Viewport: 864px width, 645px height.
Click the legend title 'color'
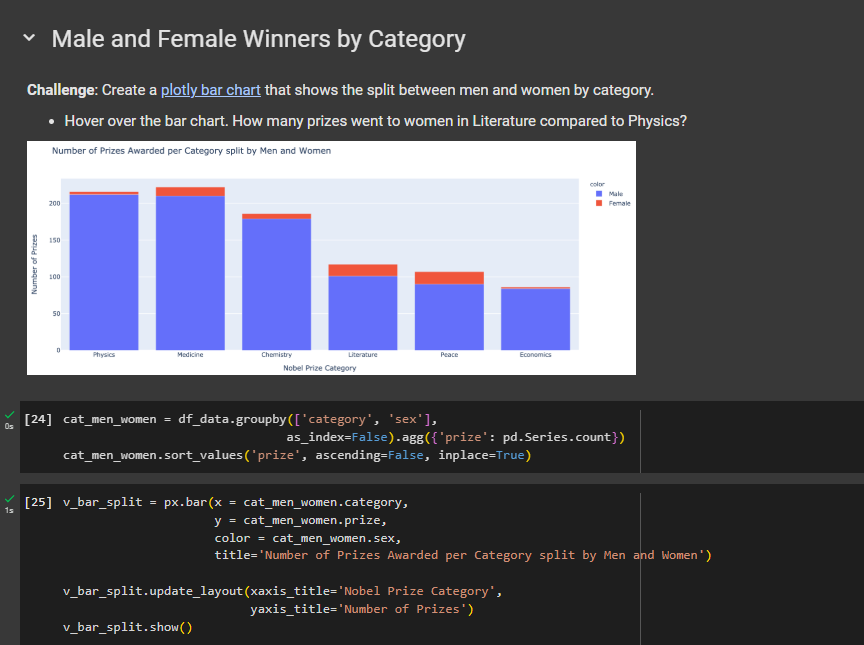[x=597, y=184]
